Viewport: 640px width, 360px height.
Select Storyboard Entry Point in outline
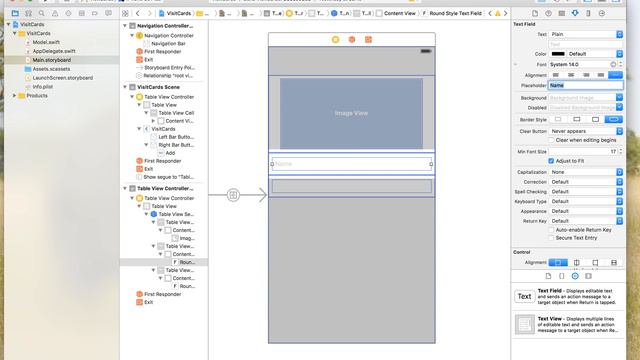point(165,68)
